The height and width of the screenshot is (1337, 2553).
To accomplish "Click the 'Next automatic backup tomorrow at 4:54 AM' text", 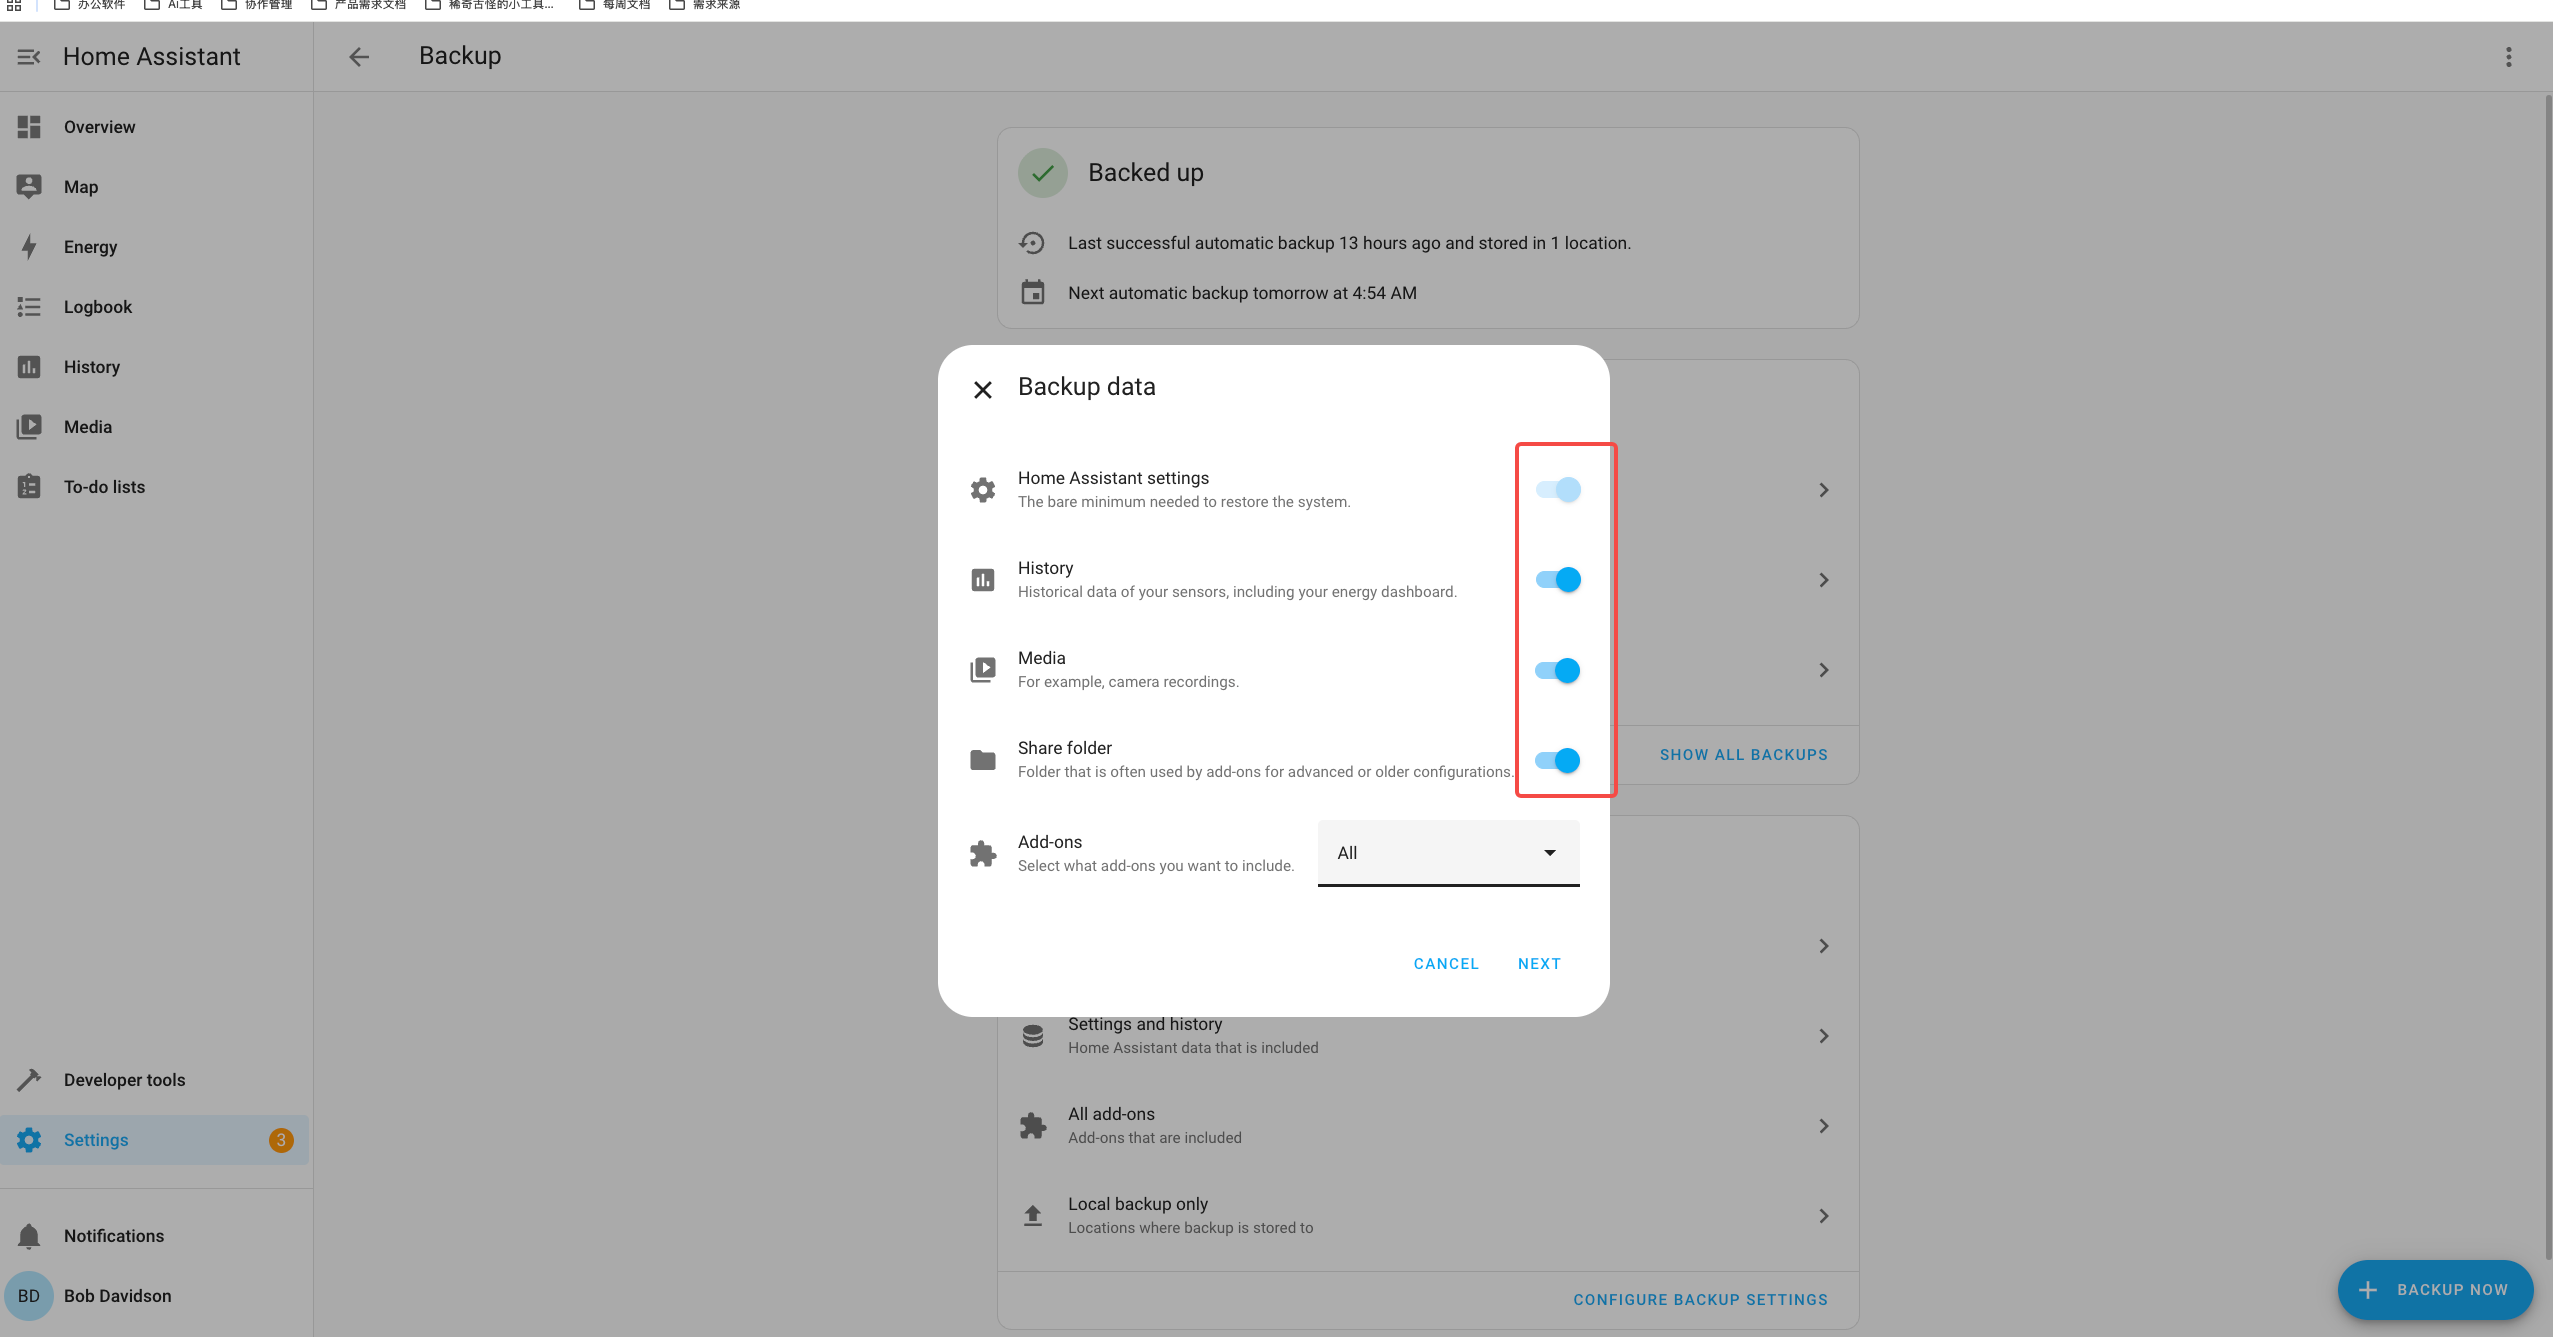I will click(x=1242, y=293).
